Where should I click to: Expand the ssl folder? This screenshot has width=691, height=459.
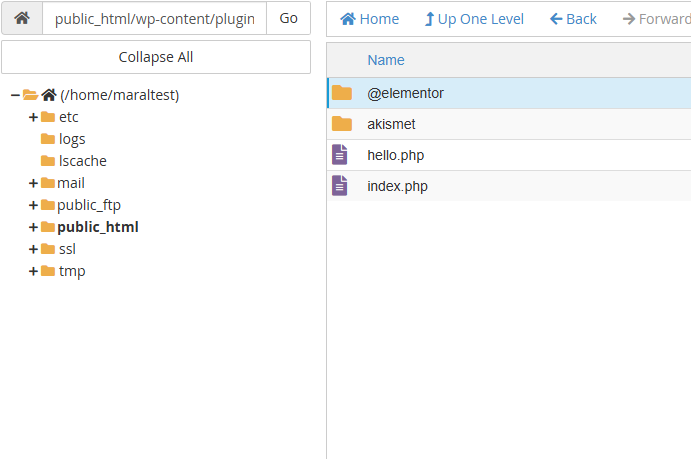(x=33, y=249)
